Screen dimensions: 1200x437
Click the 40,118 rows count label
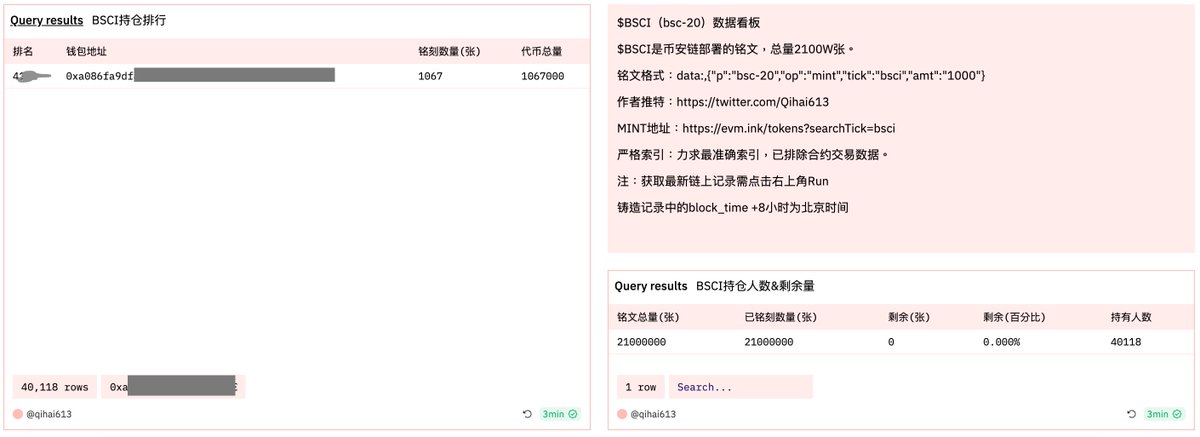coord(54,387)
